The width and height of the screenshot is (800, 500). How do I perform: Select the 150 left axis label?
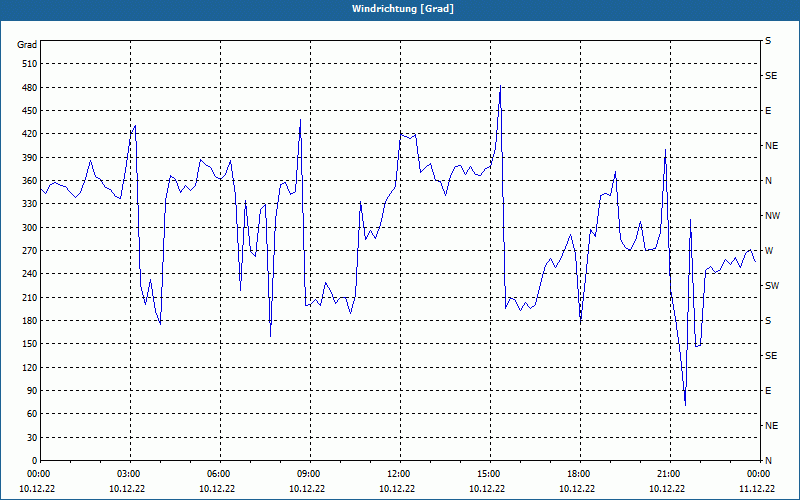pos(29,344)
